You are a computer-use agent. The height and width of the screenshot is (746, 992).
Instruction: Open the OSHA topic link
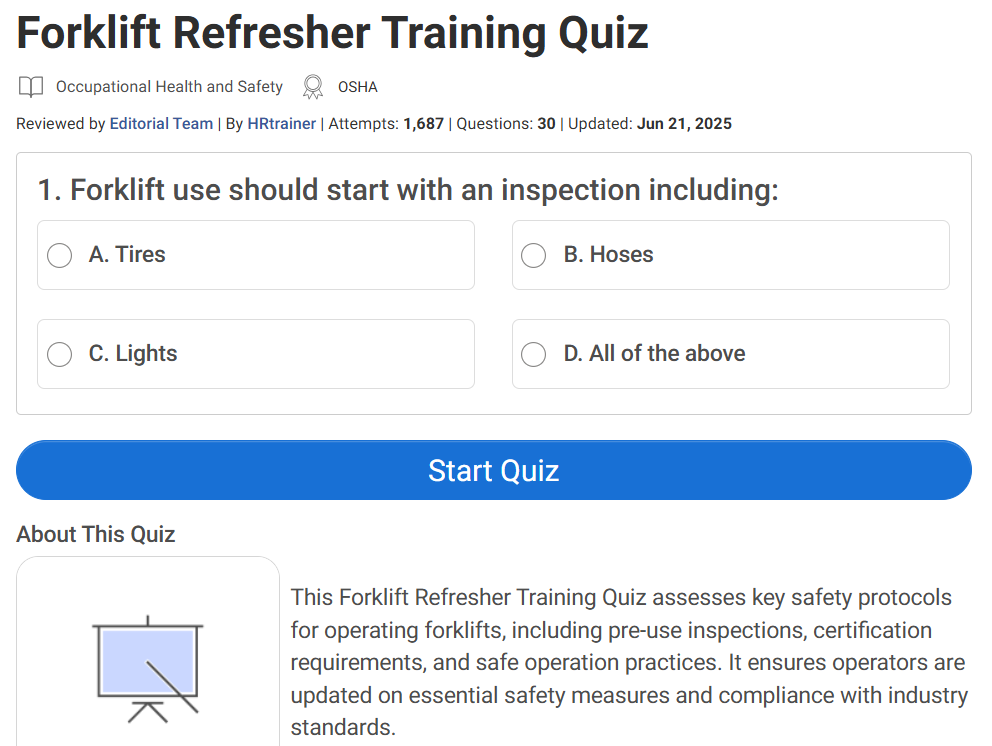(357, 87)
